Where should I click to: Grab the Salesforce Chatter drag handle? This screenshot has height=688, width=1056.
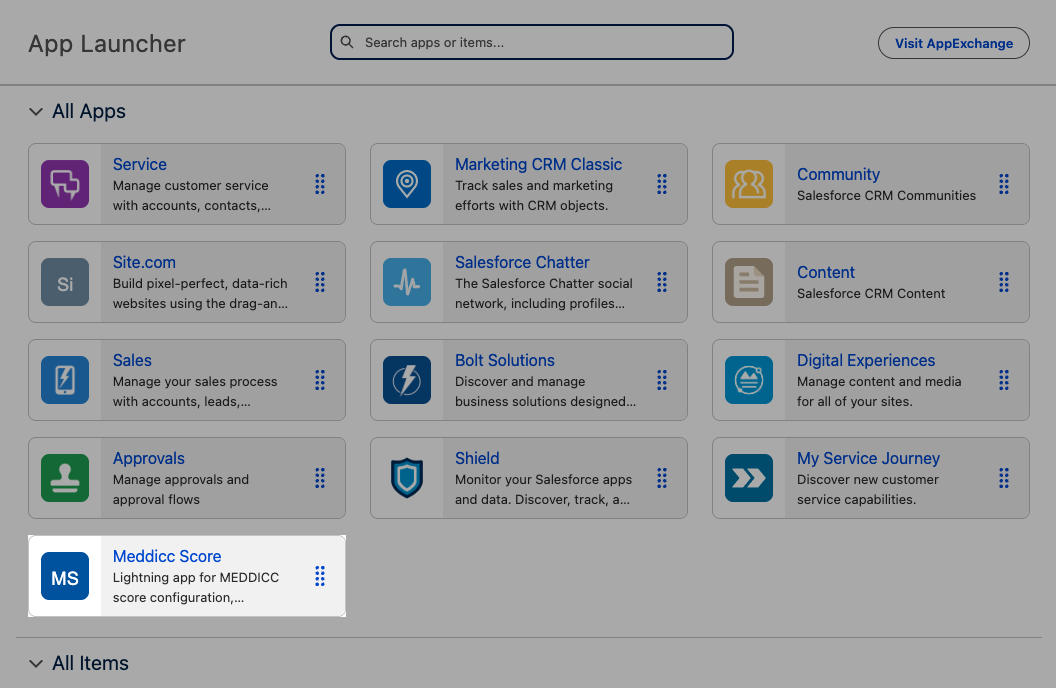(x=662, y=282)
